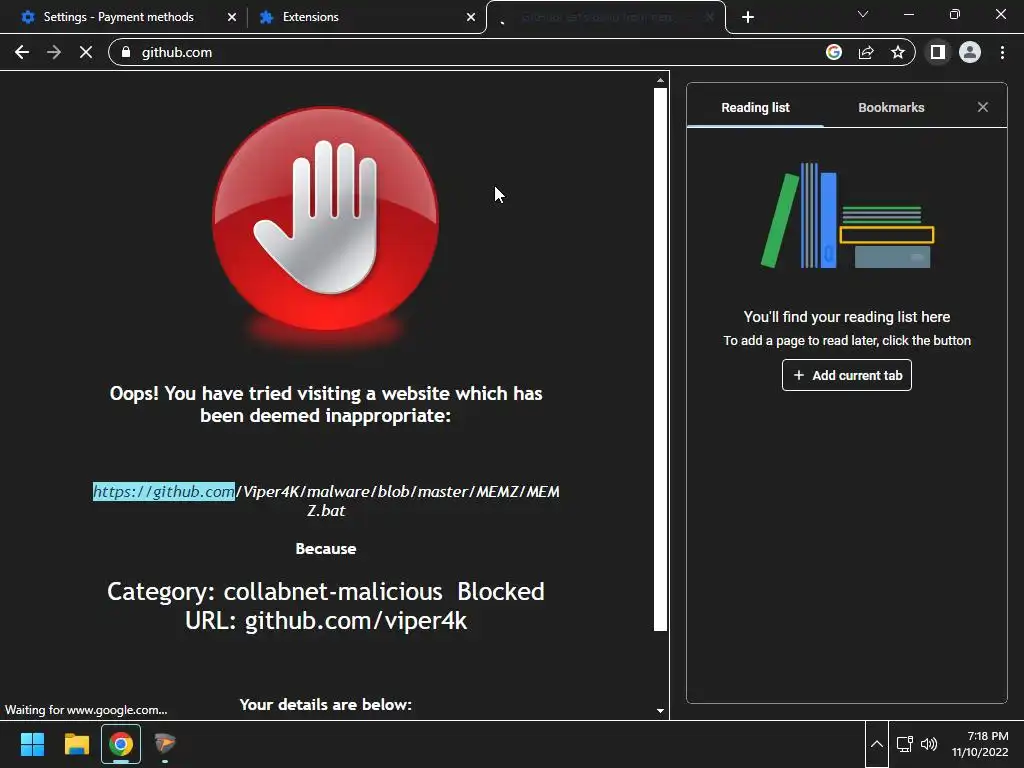Switch to Settings - Payment methods tab
1024x768 pixels.
coord(118,17)
